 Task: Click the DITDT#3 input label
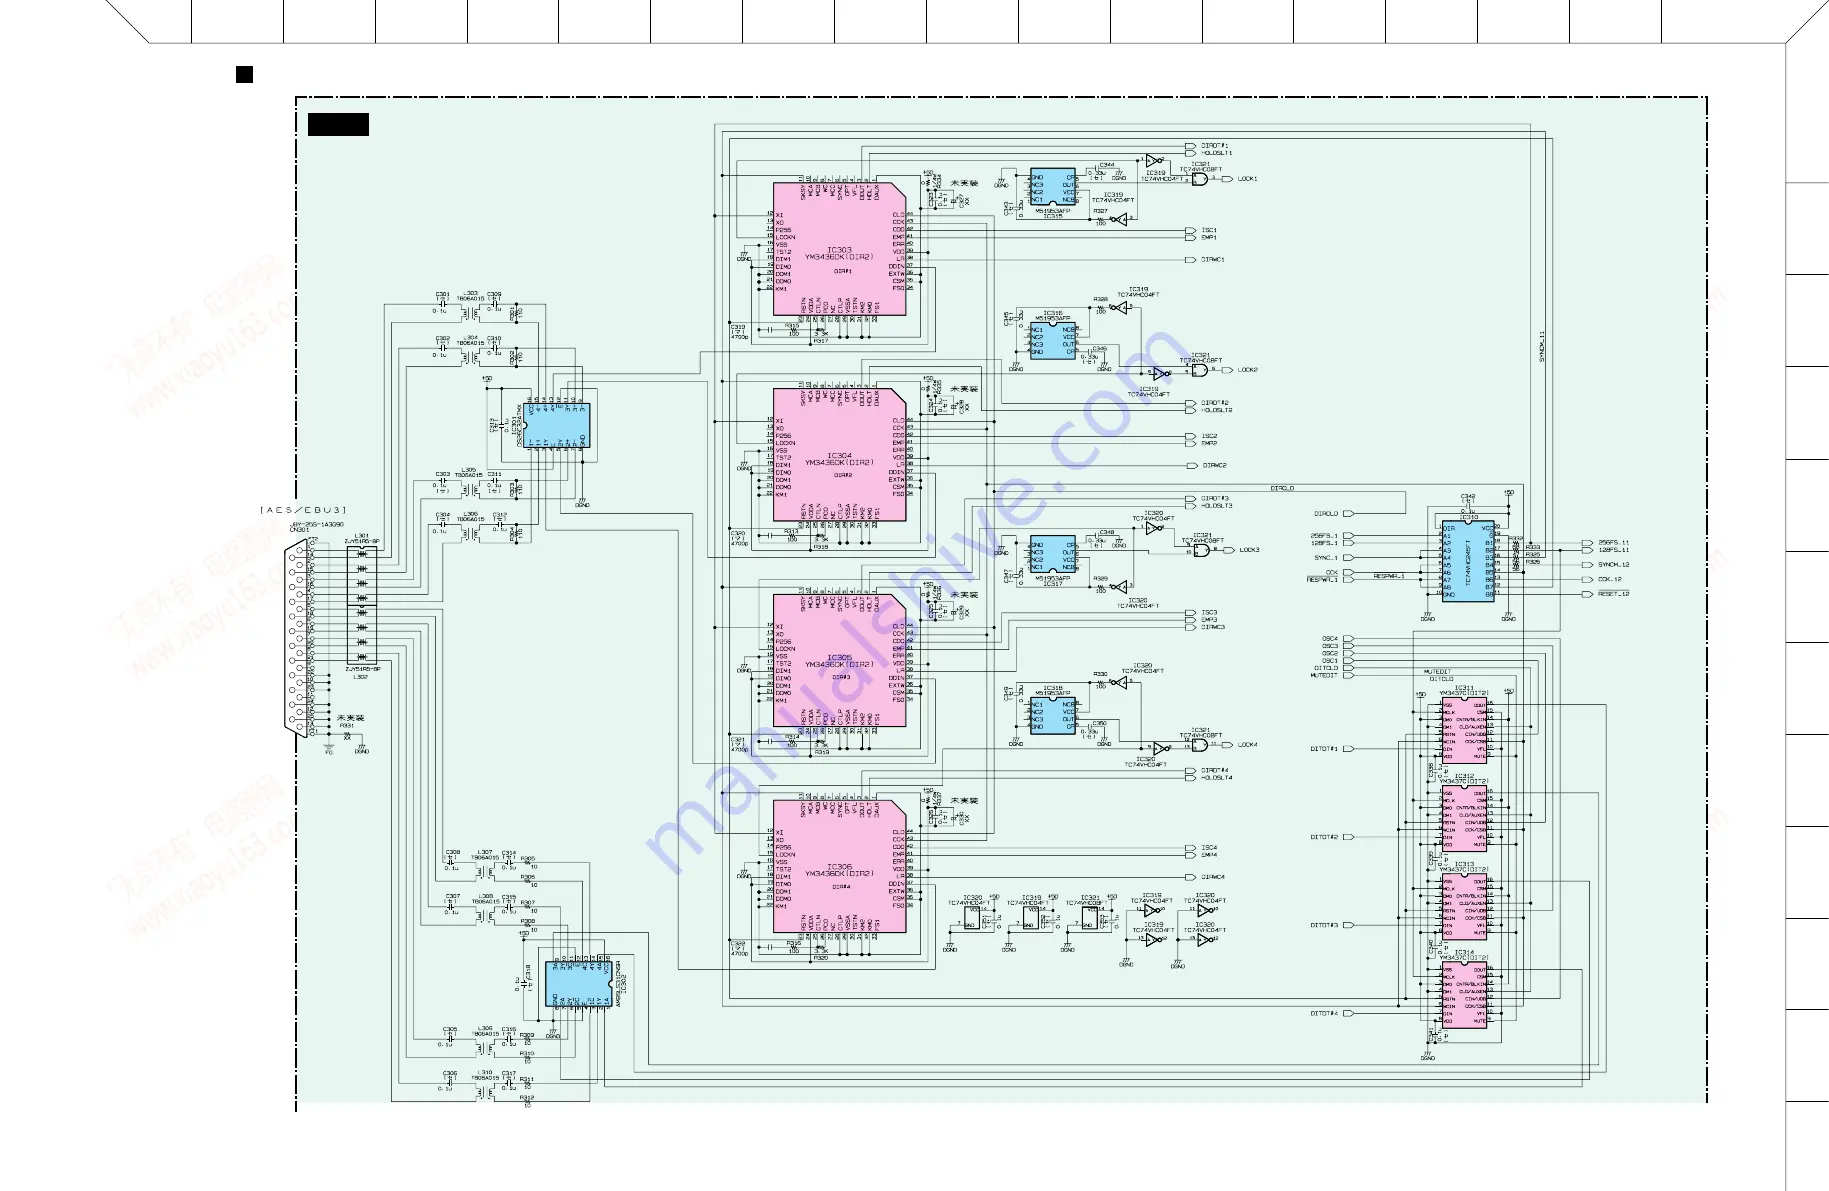pos(1324,925)
